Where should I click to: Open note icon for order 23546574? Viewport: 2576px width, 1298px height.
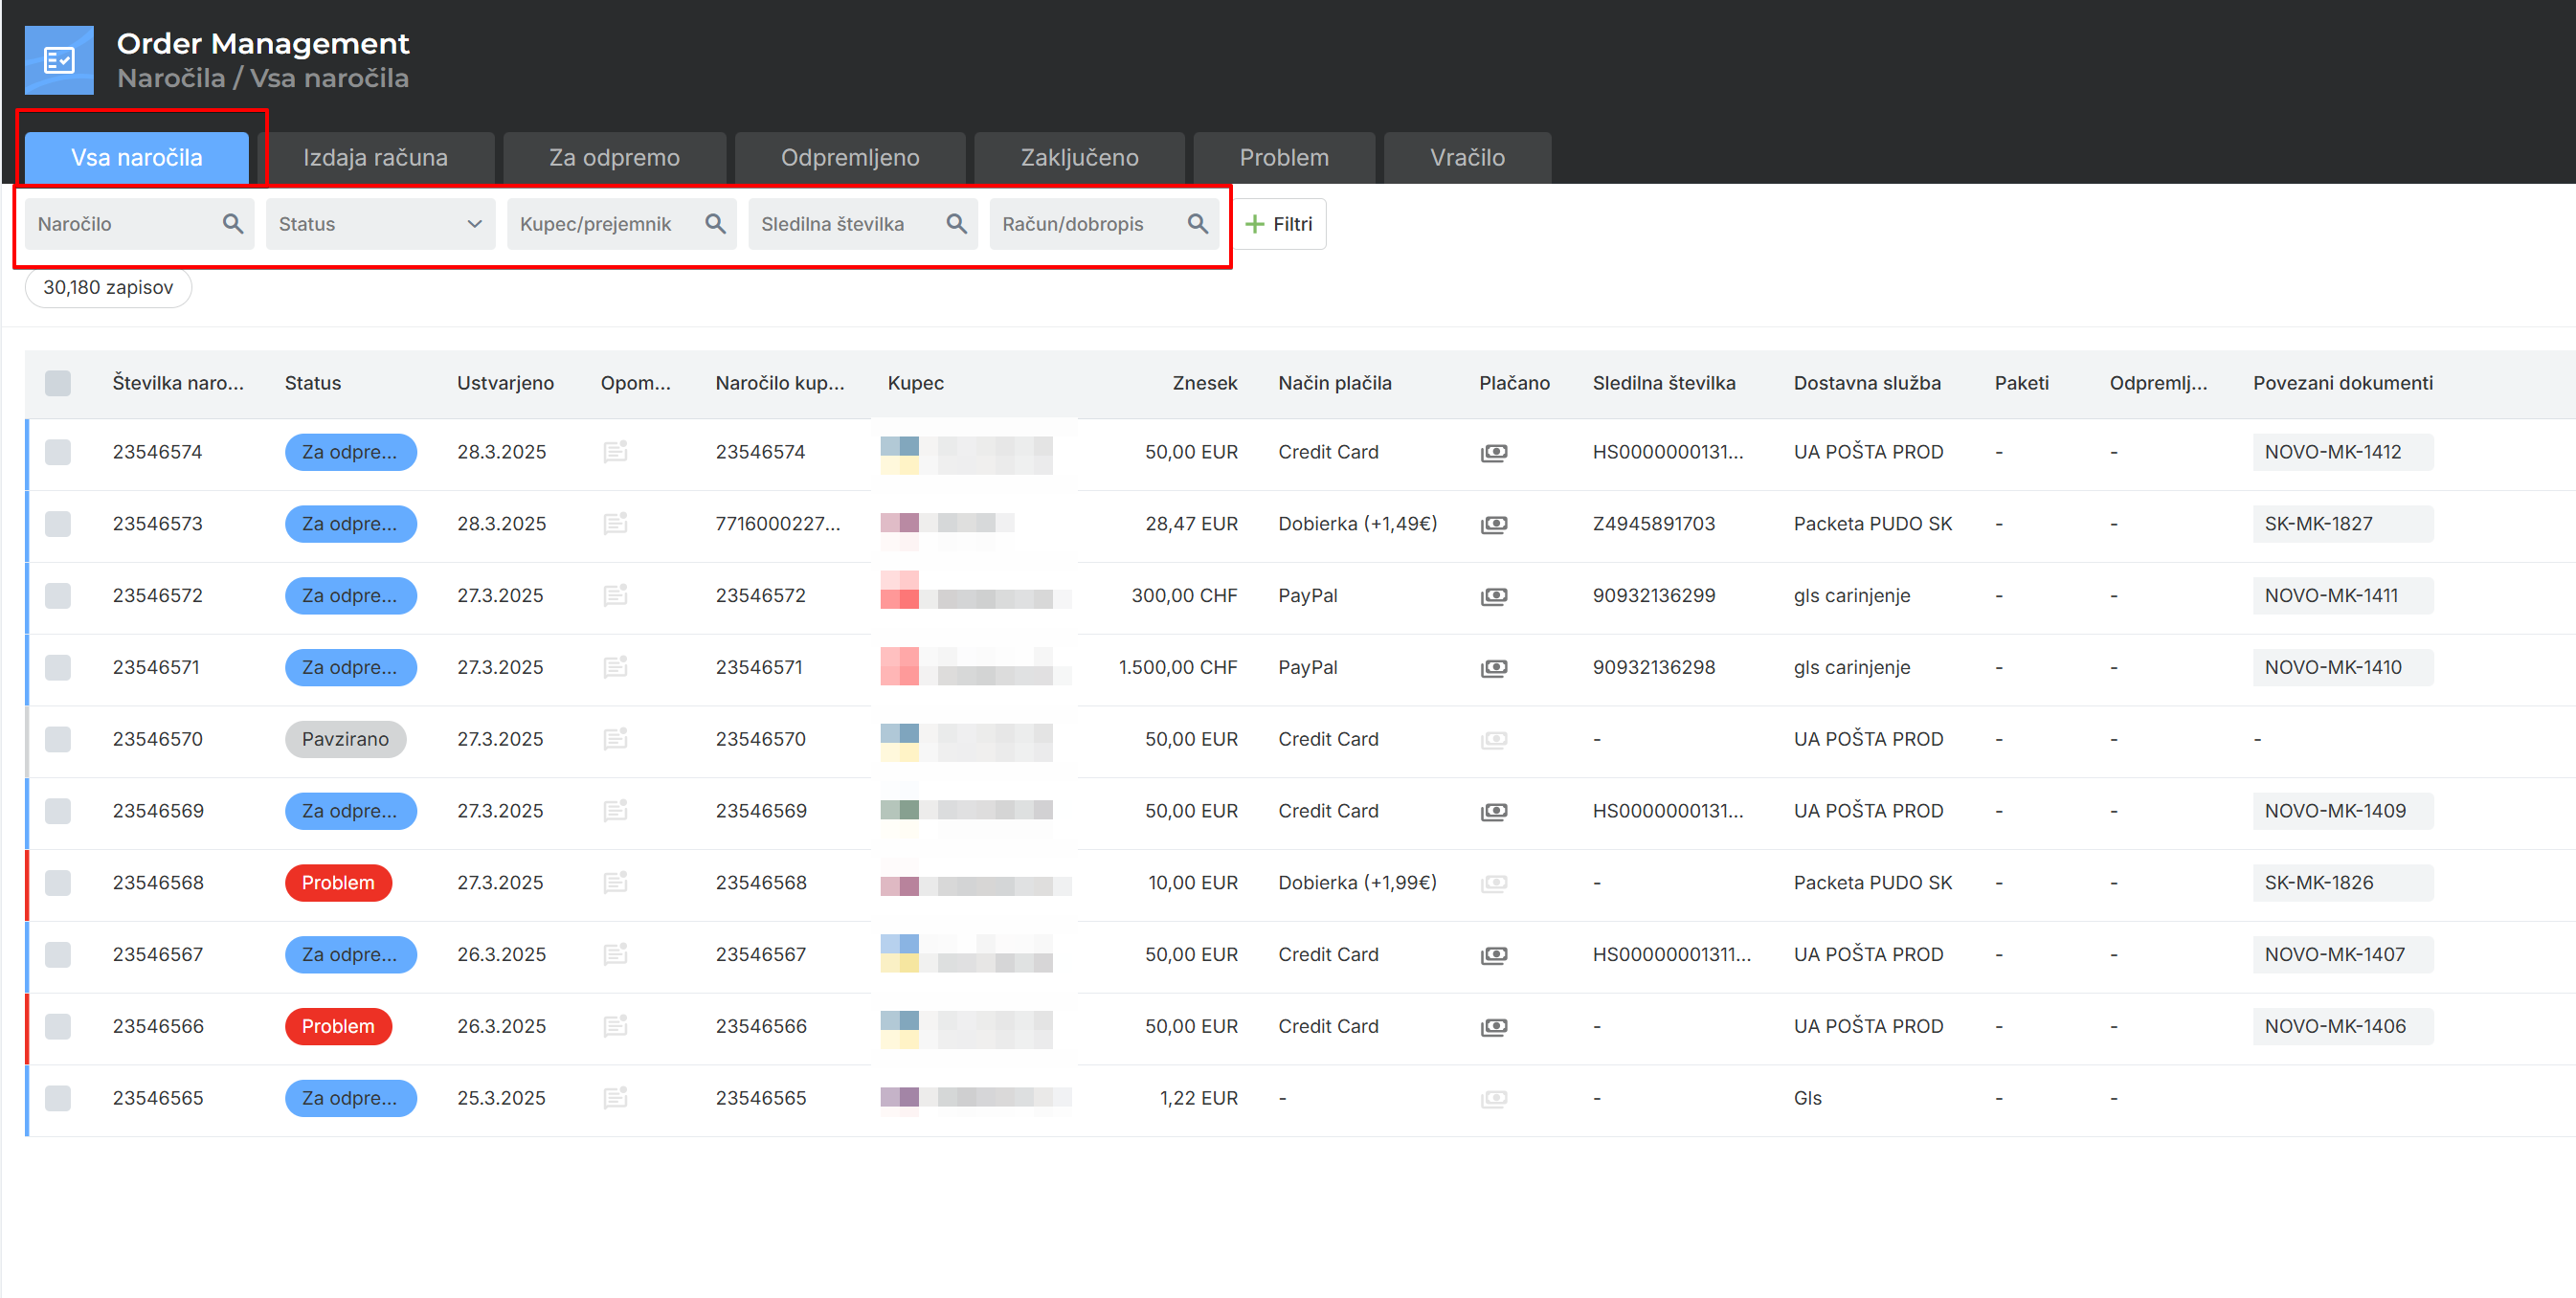(x=615, y=452)
